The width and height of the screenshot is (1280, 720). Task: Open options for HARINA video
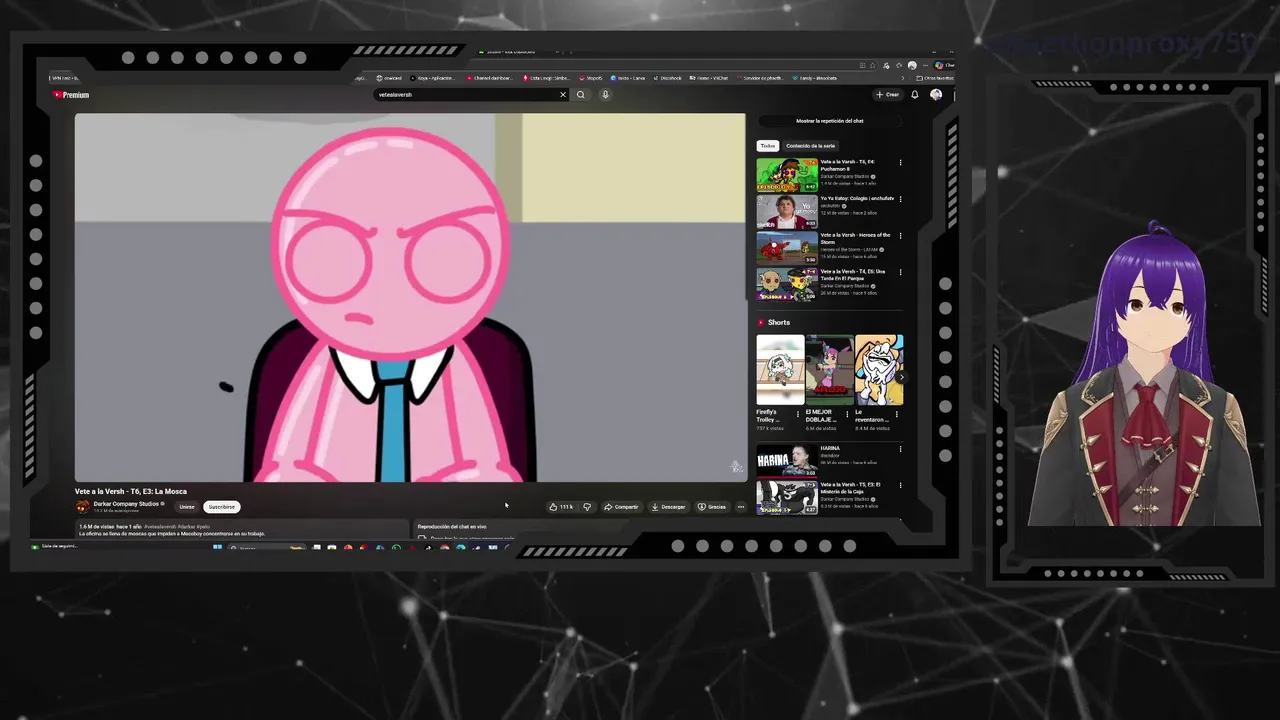click(x=900, y=449)
